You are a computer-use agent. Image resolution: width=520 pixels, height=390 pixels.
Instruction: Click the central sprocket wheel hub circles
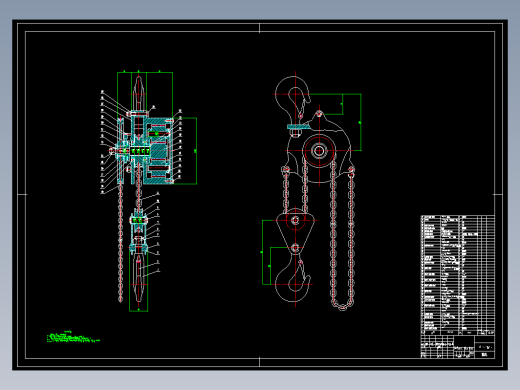[319, 151]
